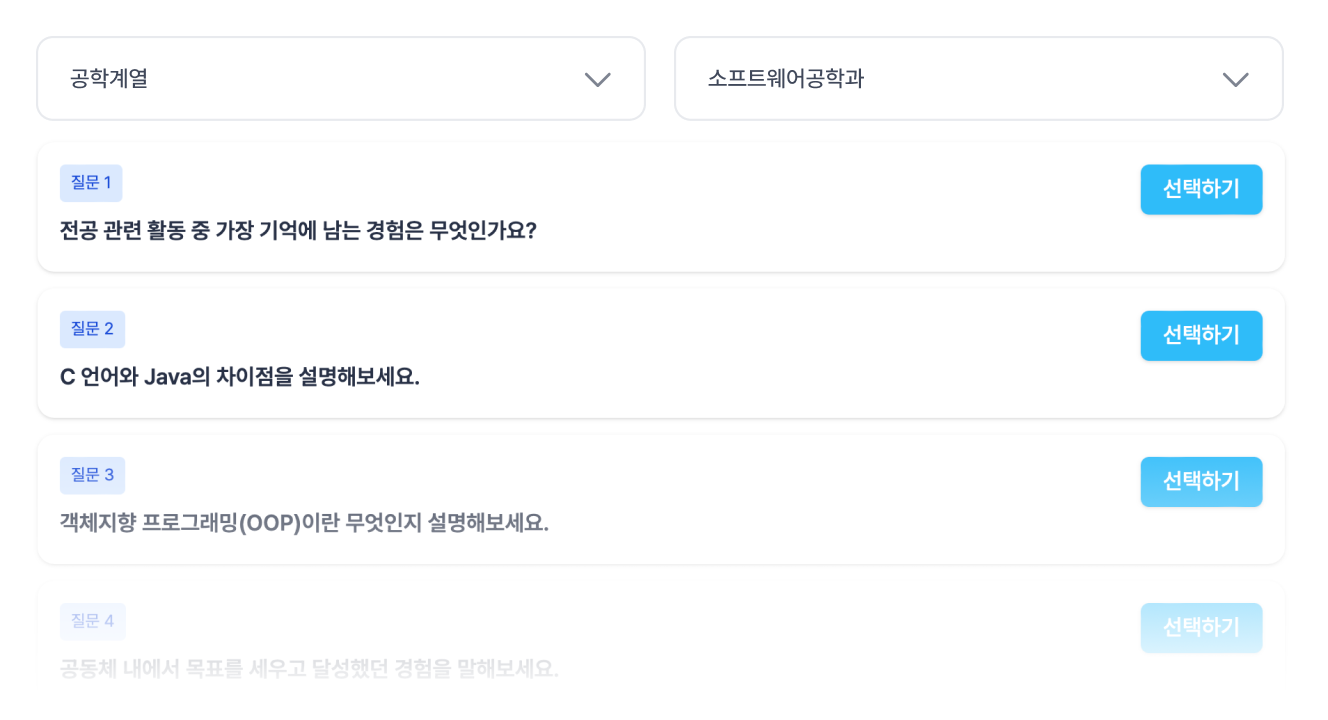The width and height of the screenshot is (1328, 720).
Task: Click the 공학계열 selected value text
Action: [109, 79]
